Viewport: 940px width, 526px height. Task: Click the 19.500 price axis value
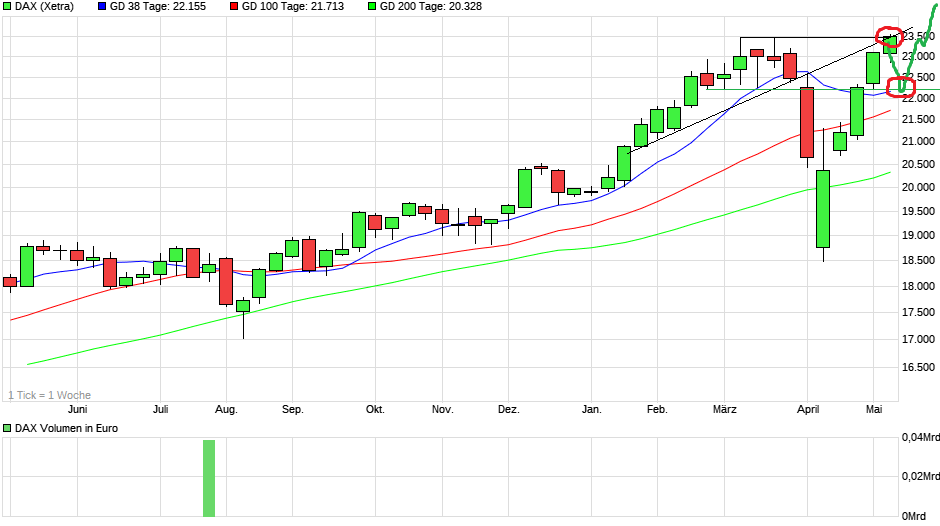coord(918,211)
